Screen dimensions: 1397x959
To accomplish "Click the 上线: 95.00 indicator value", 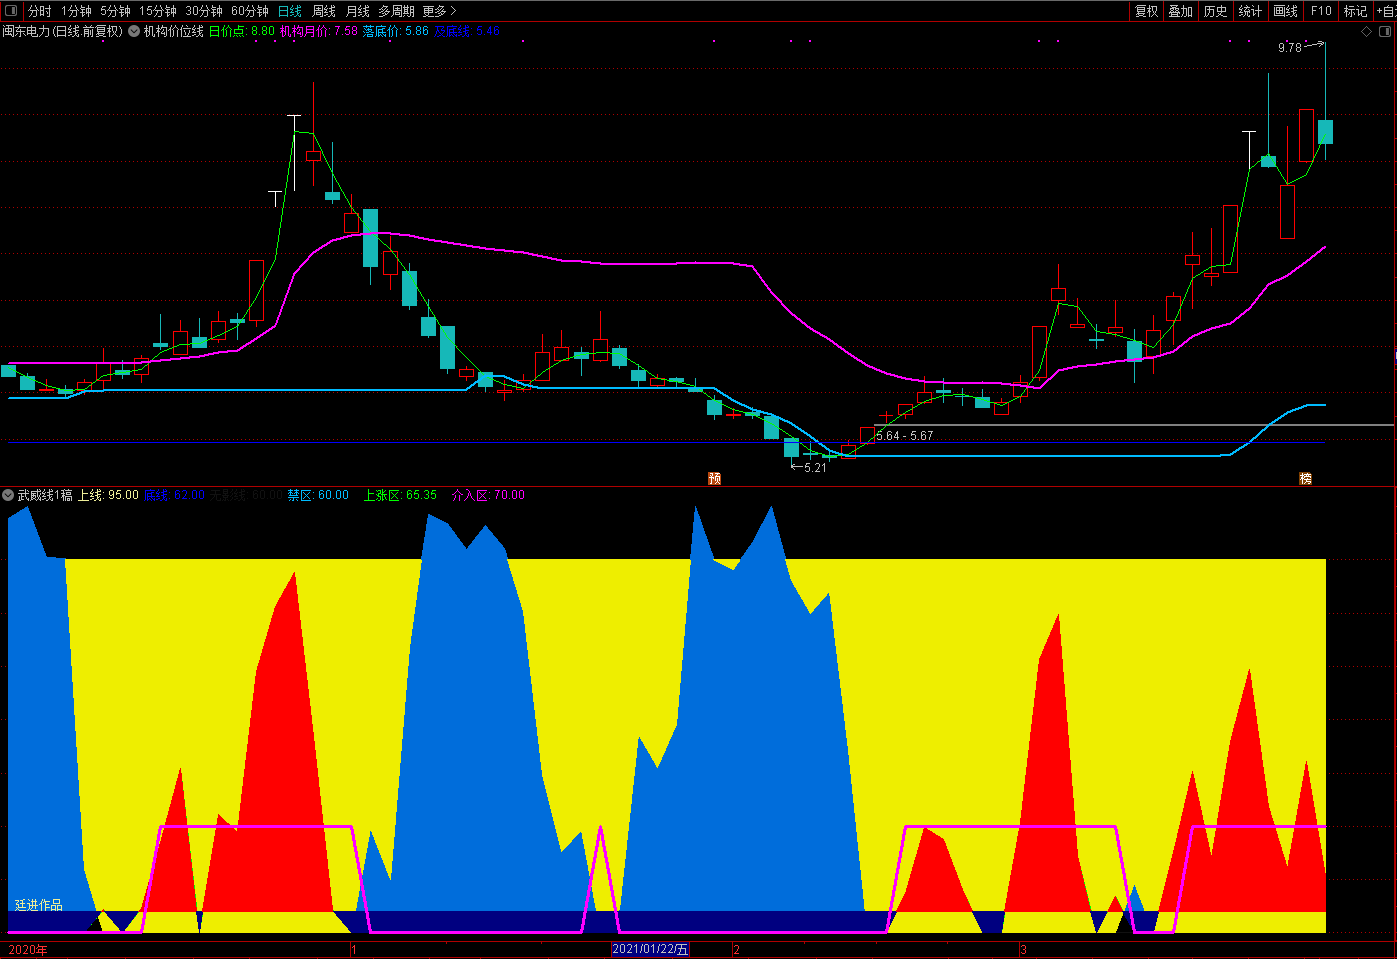I will [x=108, y=495].
